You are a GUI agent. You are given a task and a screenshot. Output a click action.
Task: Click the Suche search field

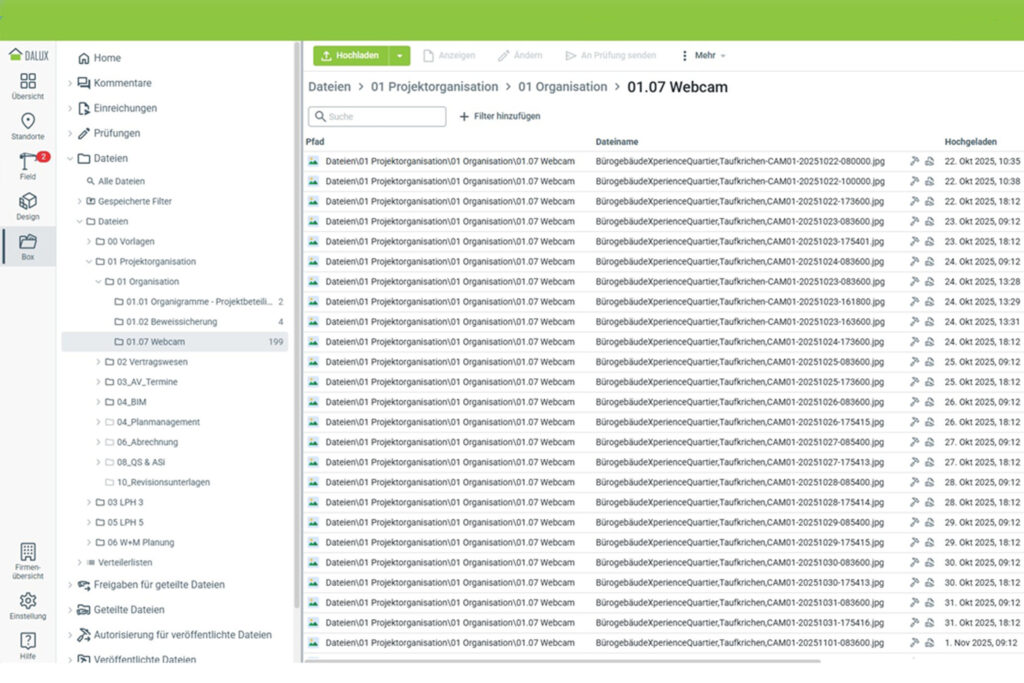coord(377,117)
